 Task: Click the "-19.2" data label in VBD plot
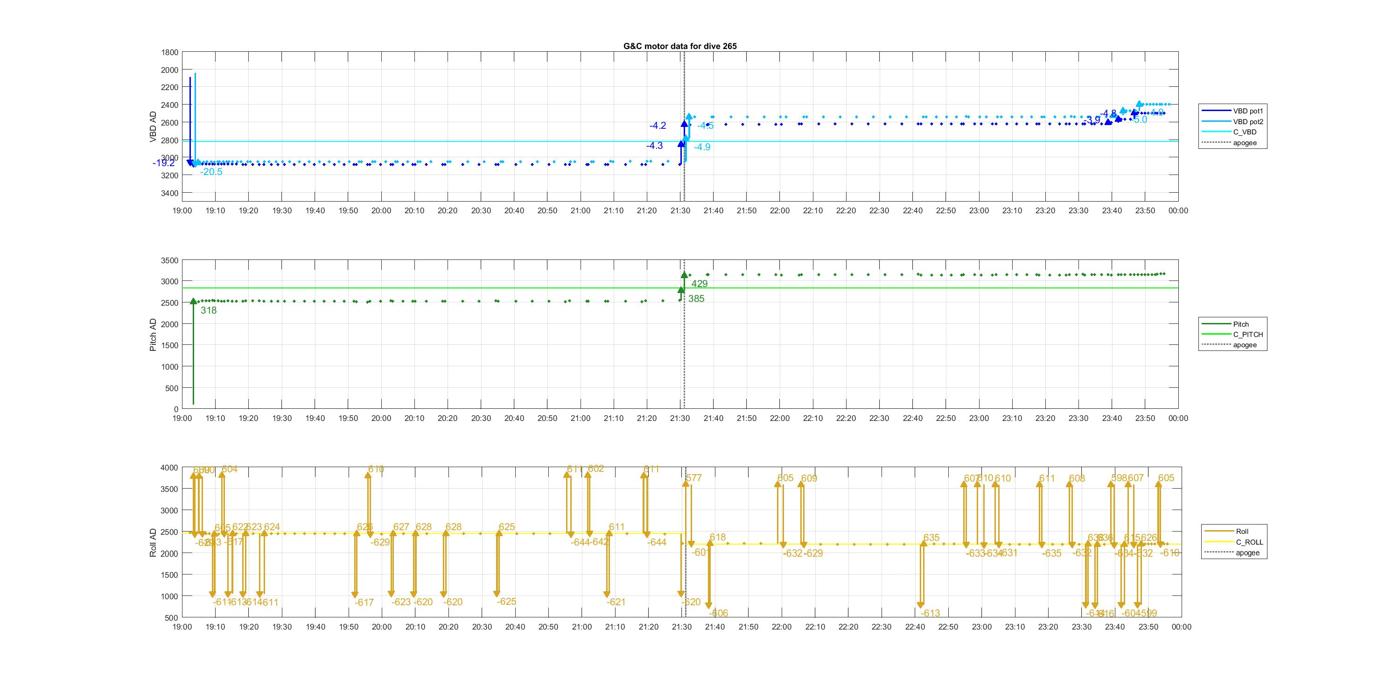pos(164,163)
